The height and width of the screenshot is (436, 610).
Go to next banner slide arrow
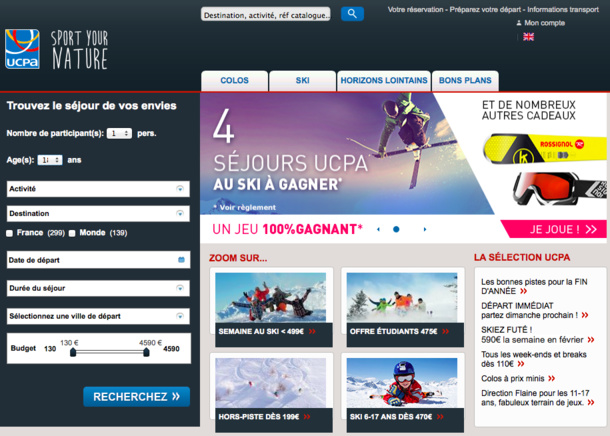414,229
